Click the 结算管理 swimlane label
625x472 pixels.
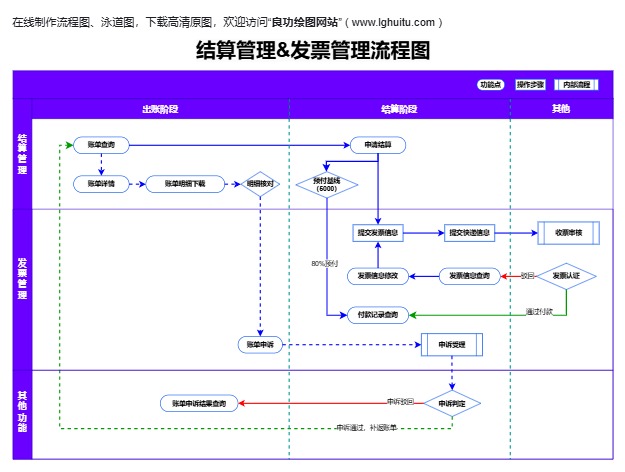[22, 154]
